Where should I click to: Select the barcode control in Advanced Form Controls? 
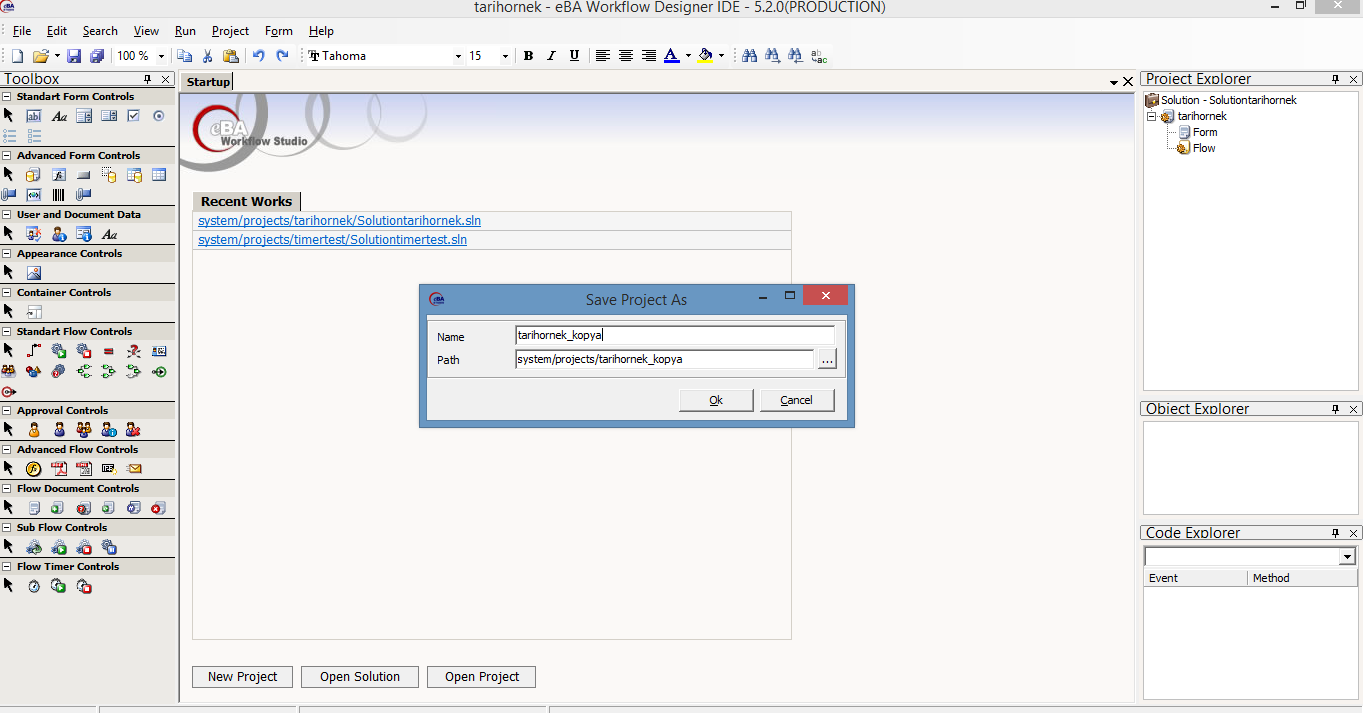(59, 195)
